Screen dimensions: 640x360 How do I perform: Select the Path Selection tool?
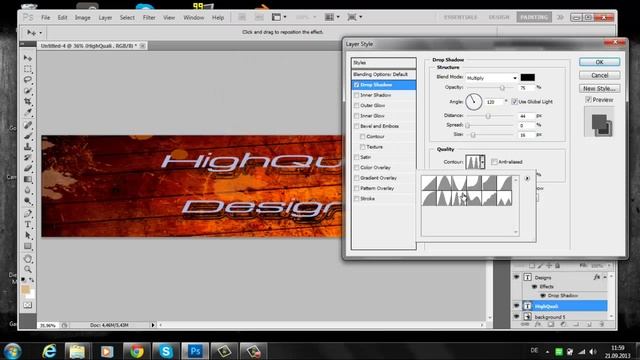[x=28, y=235]
